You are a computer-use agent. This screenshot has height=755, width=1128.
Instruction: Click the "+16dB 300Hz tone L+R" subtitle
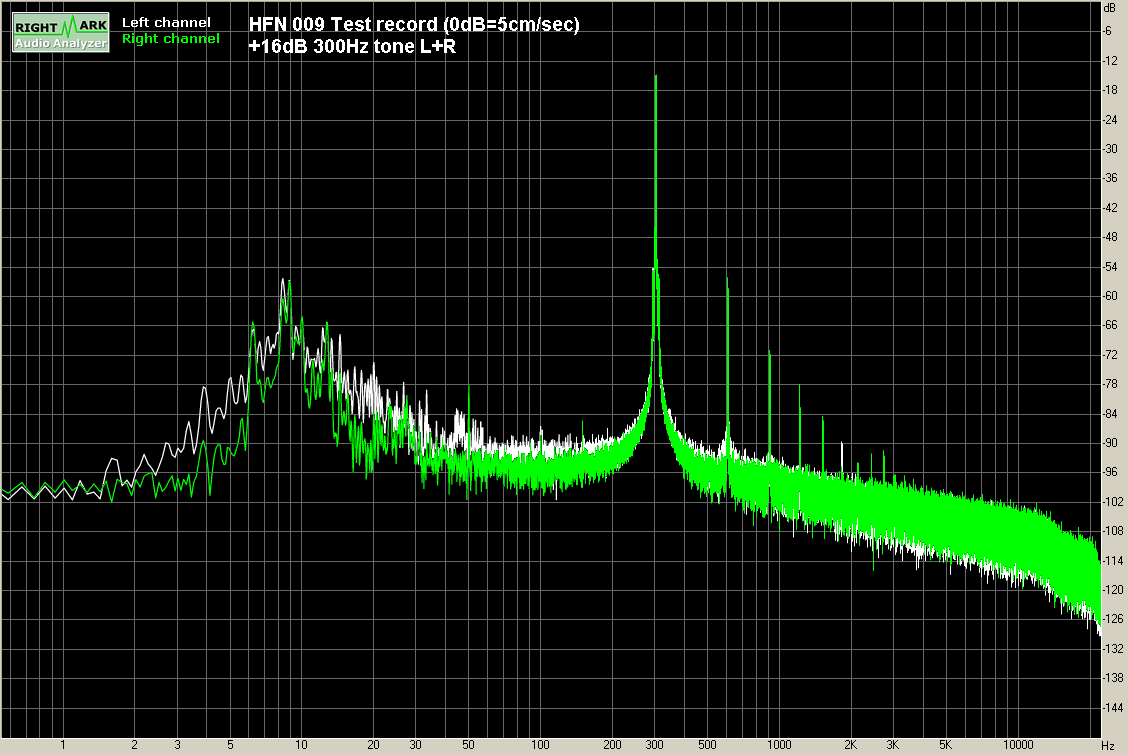click(x=352, y=47)
